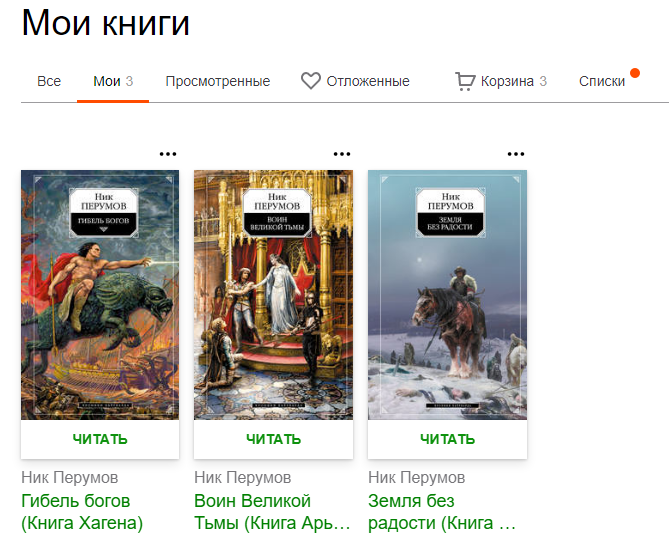The image size is (669, 550).
Task: Open the heart icon for Отложенные
Action: [310, 81]
